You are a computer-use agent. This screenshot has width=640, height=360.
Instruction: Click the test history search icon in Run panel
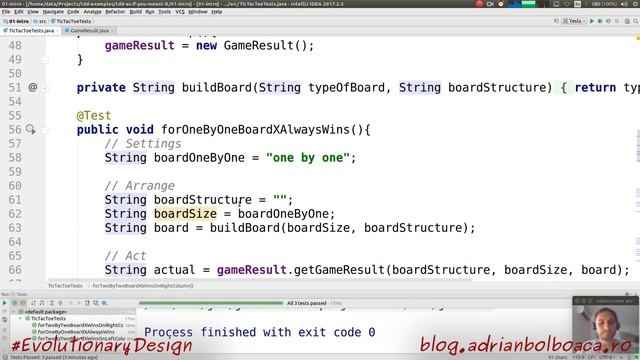coord(104,303)
